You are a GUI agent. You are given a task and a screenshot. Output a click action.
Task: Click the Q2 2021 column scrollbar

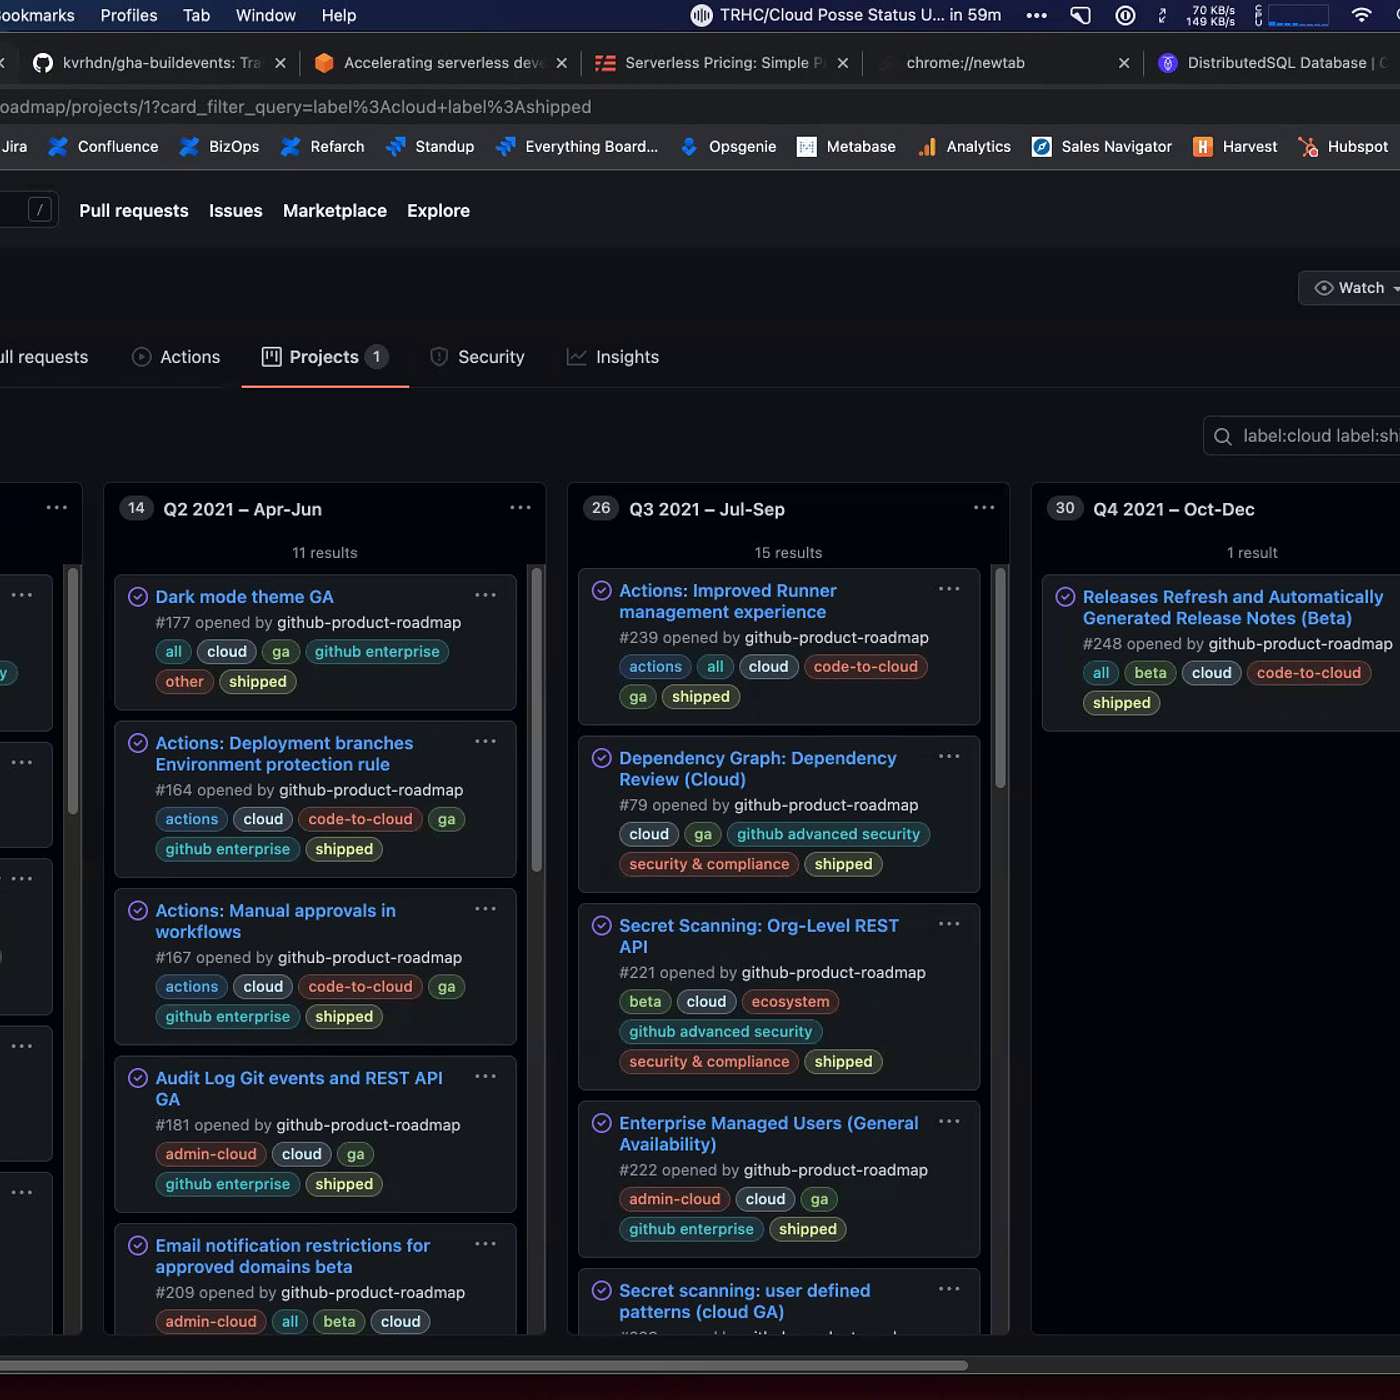537,720
